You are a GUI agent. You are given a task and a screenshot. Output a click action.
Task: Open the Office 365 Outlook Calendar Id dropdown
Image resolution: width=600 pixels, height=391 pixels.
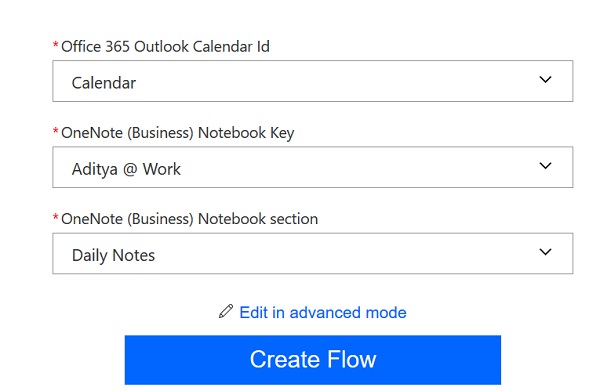[x=313, y=81]
